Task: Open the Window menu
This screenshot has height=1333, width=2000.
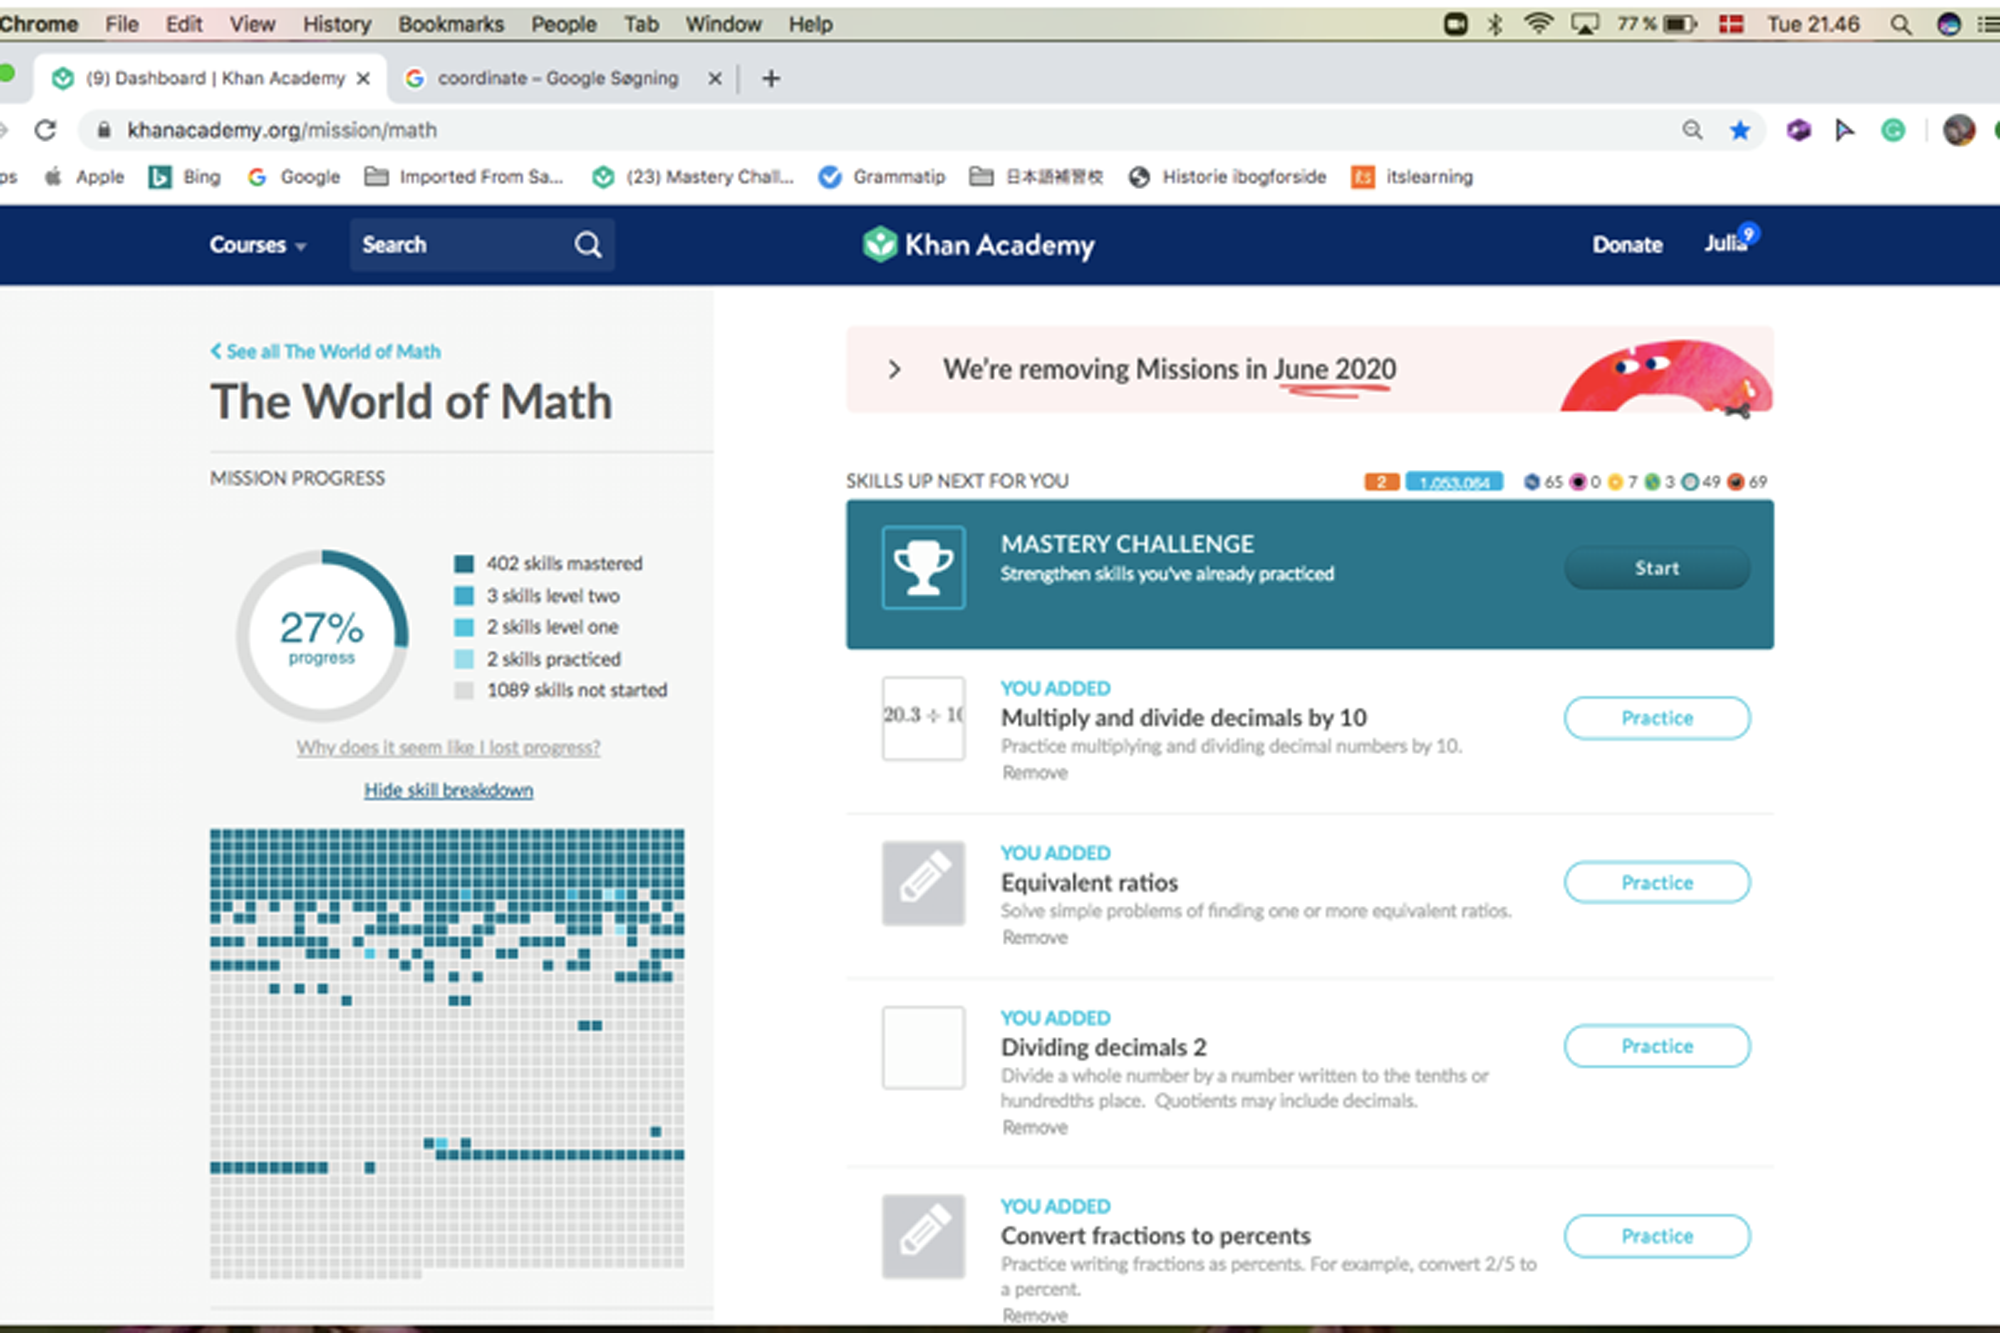Action: [x=723, y=24]
